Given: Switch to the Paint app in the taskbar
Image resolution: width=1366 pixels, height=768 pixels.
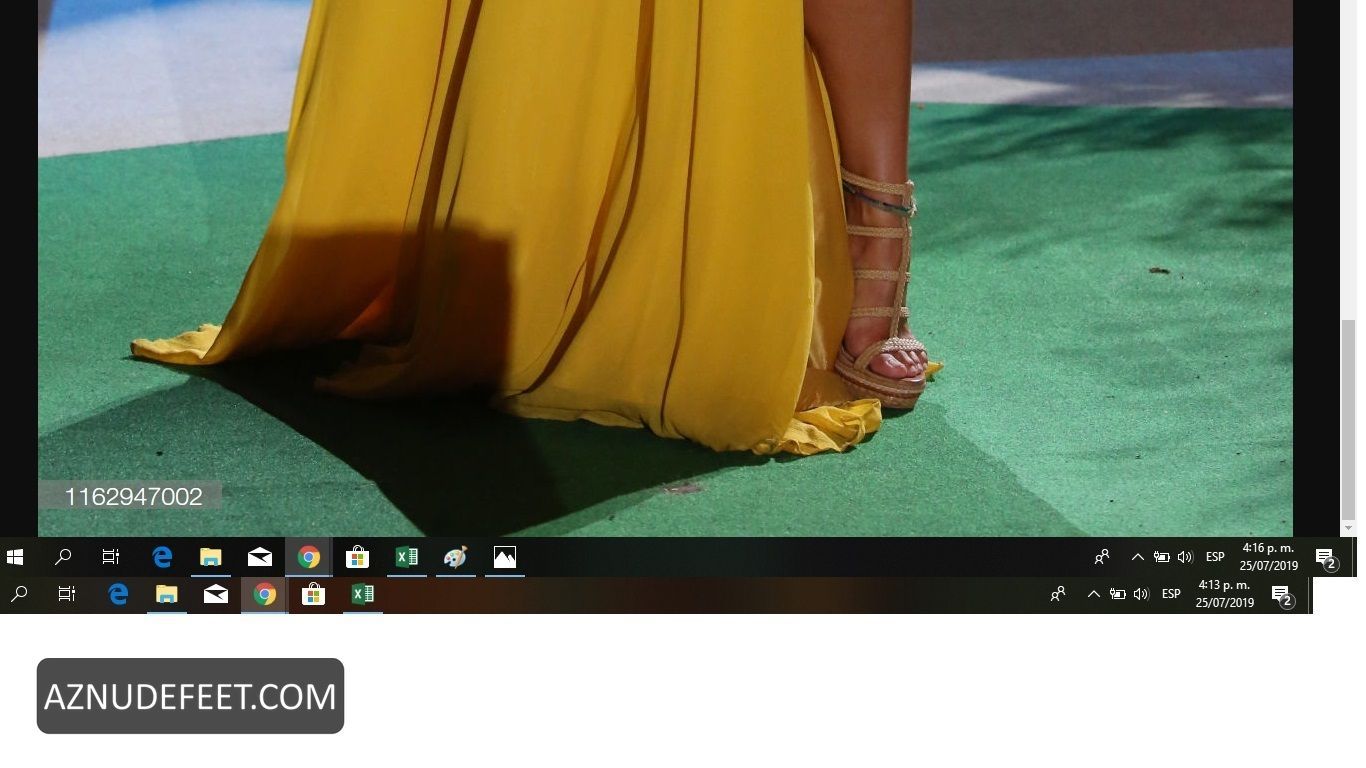Looking at the screenshot, I should [455, 557].
